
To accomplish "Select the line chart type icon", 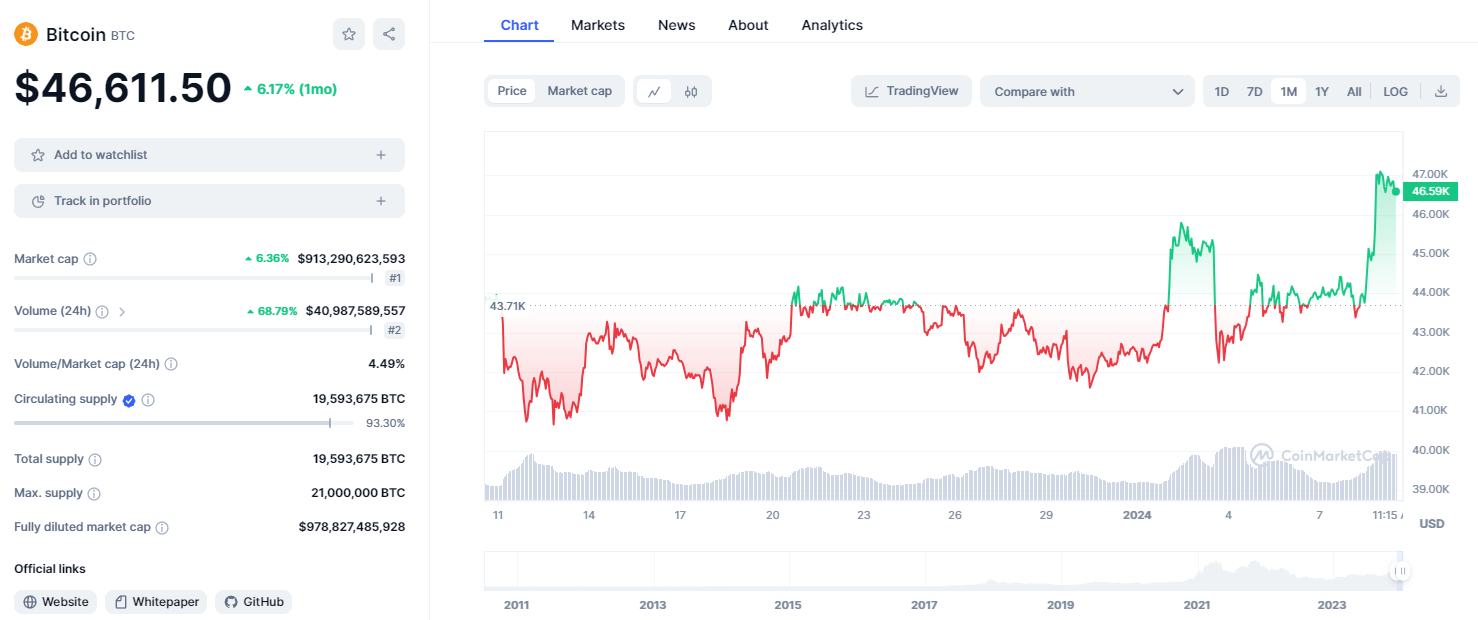I will [656, 90].
